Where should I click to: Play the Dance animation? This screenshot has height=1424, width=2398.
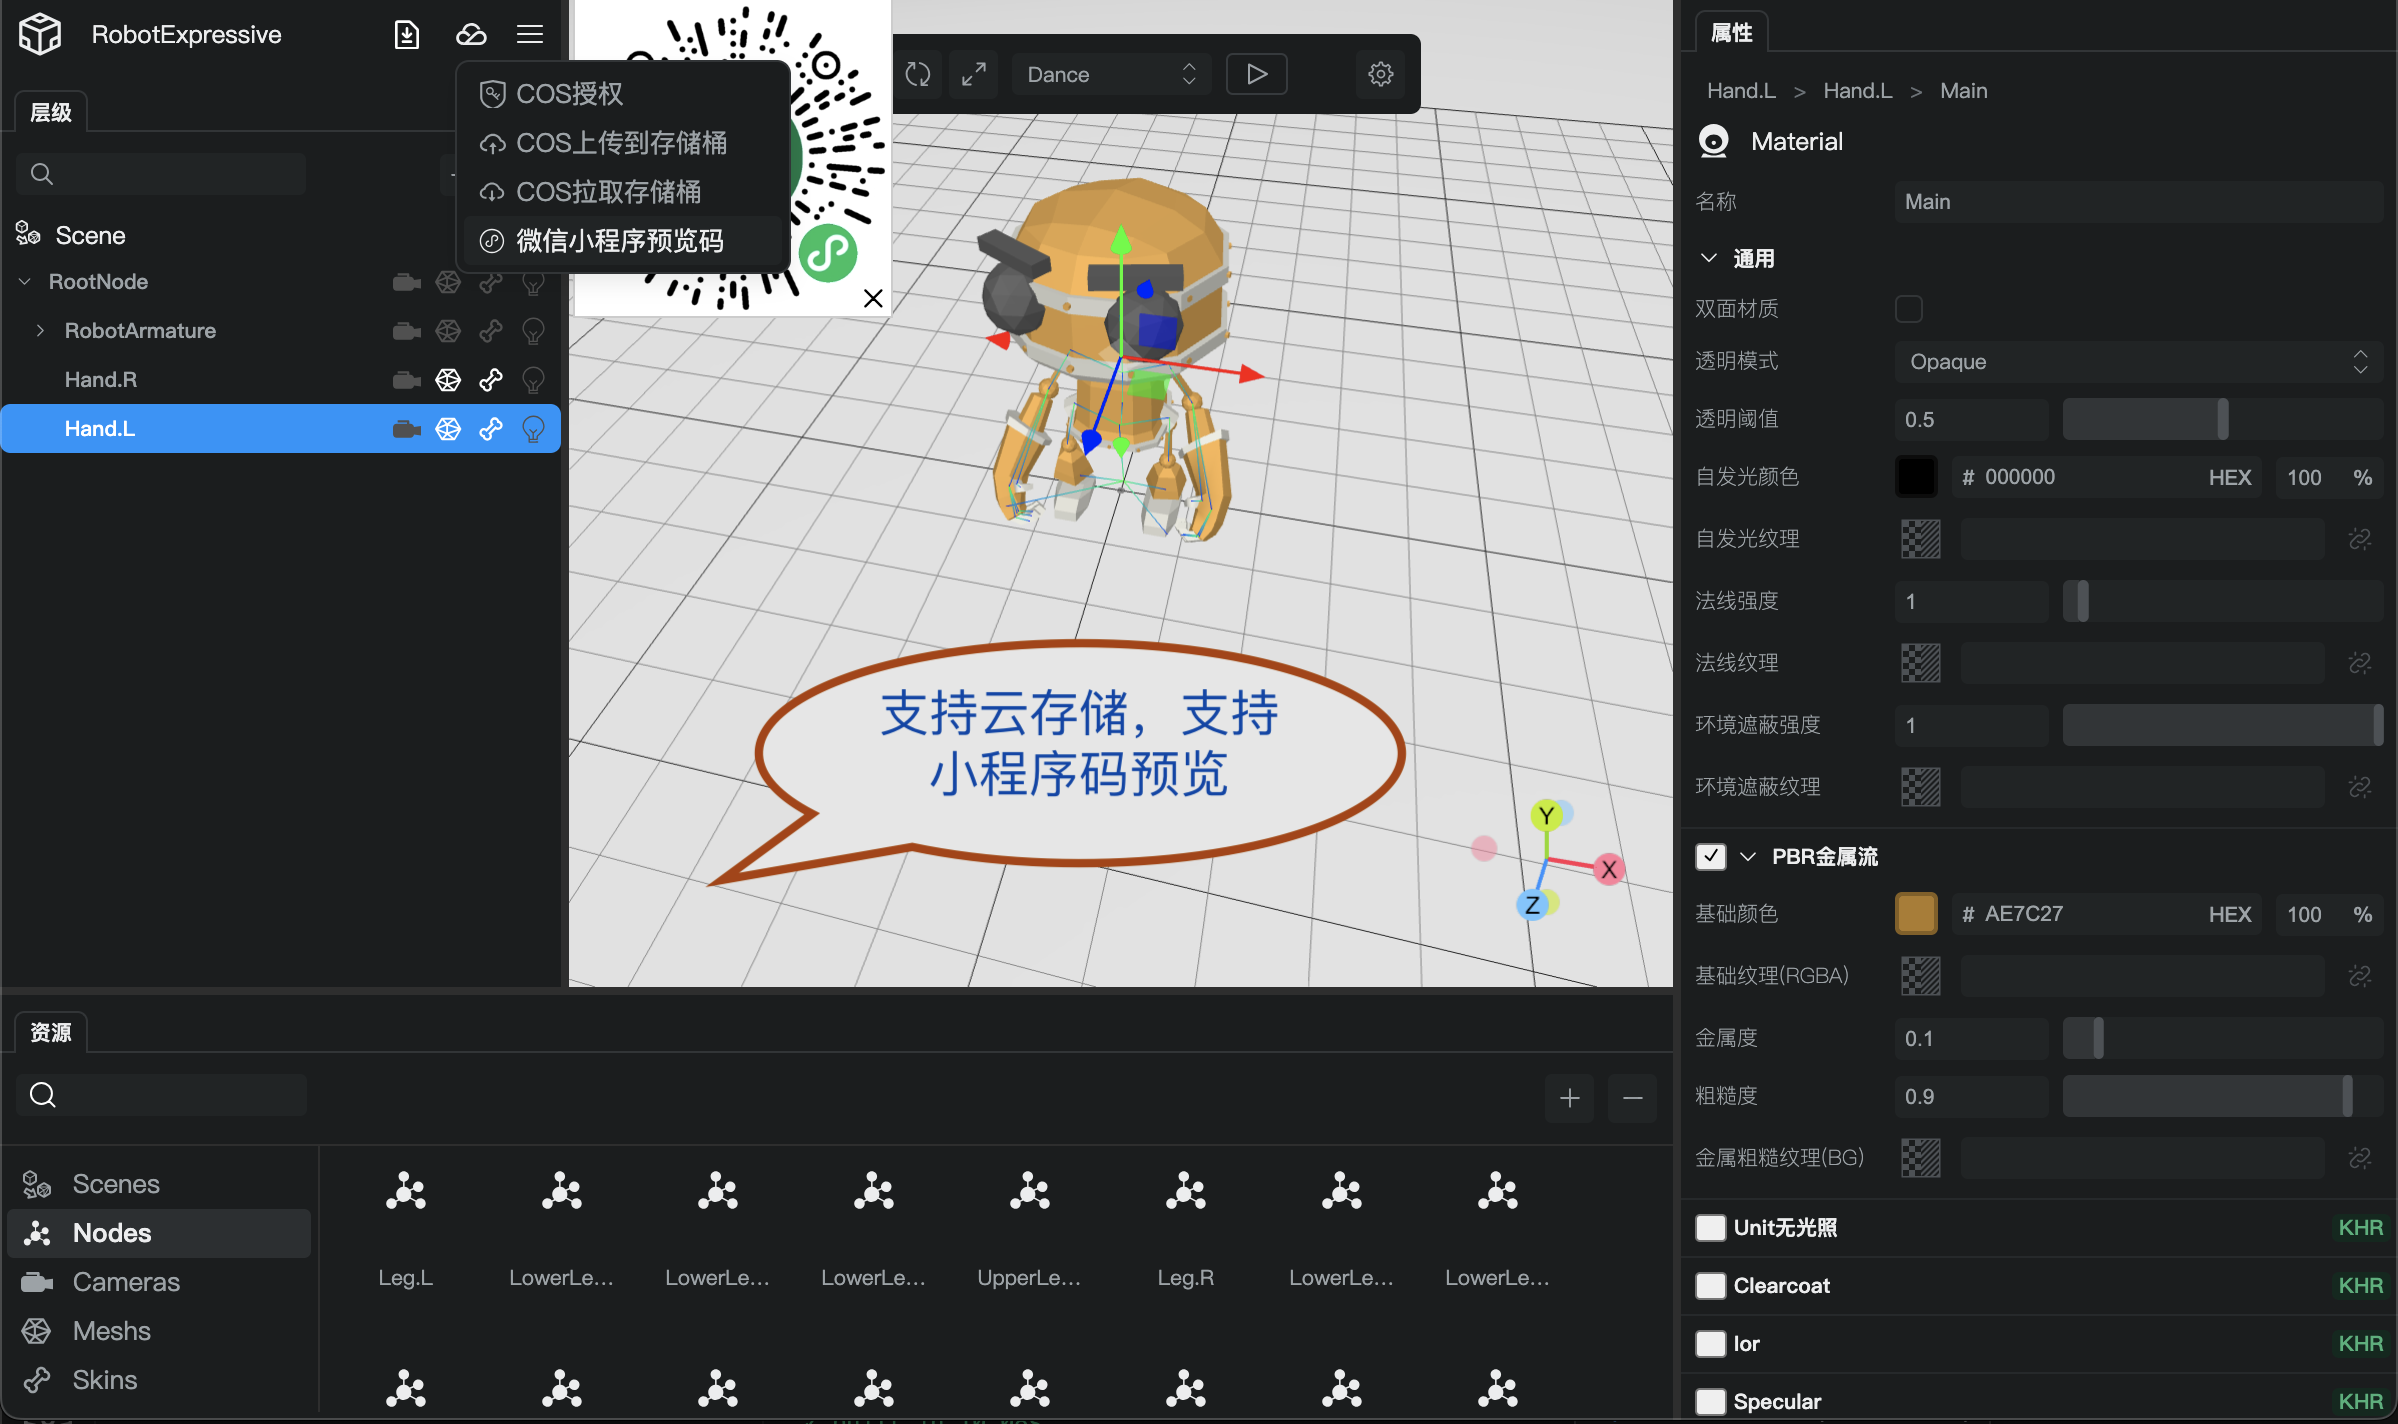pyautogui.click(x=1257, y=74)
